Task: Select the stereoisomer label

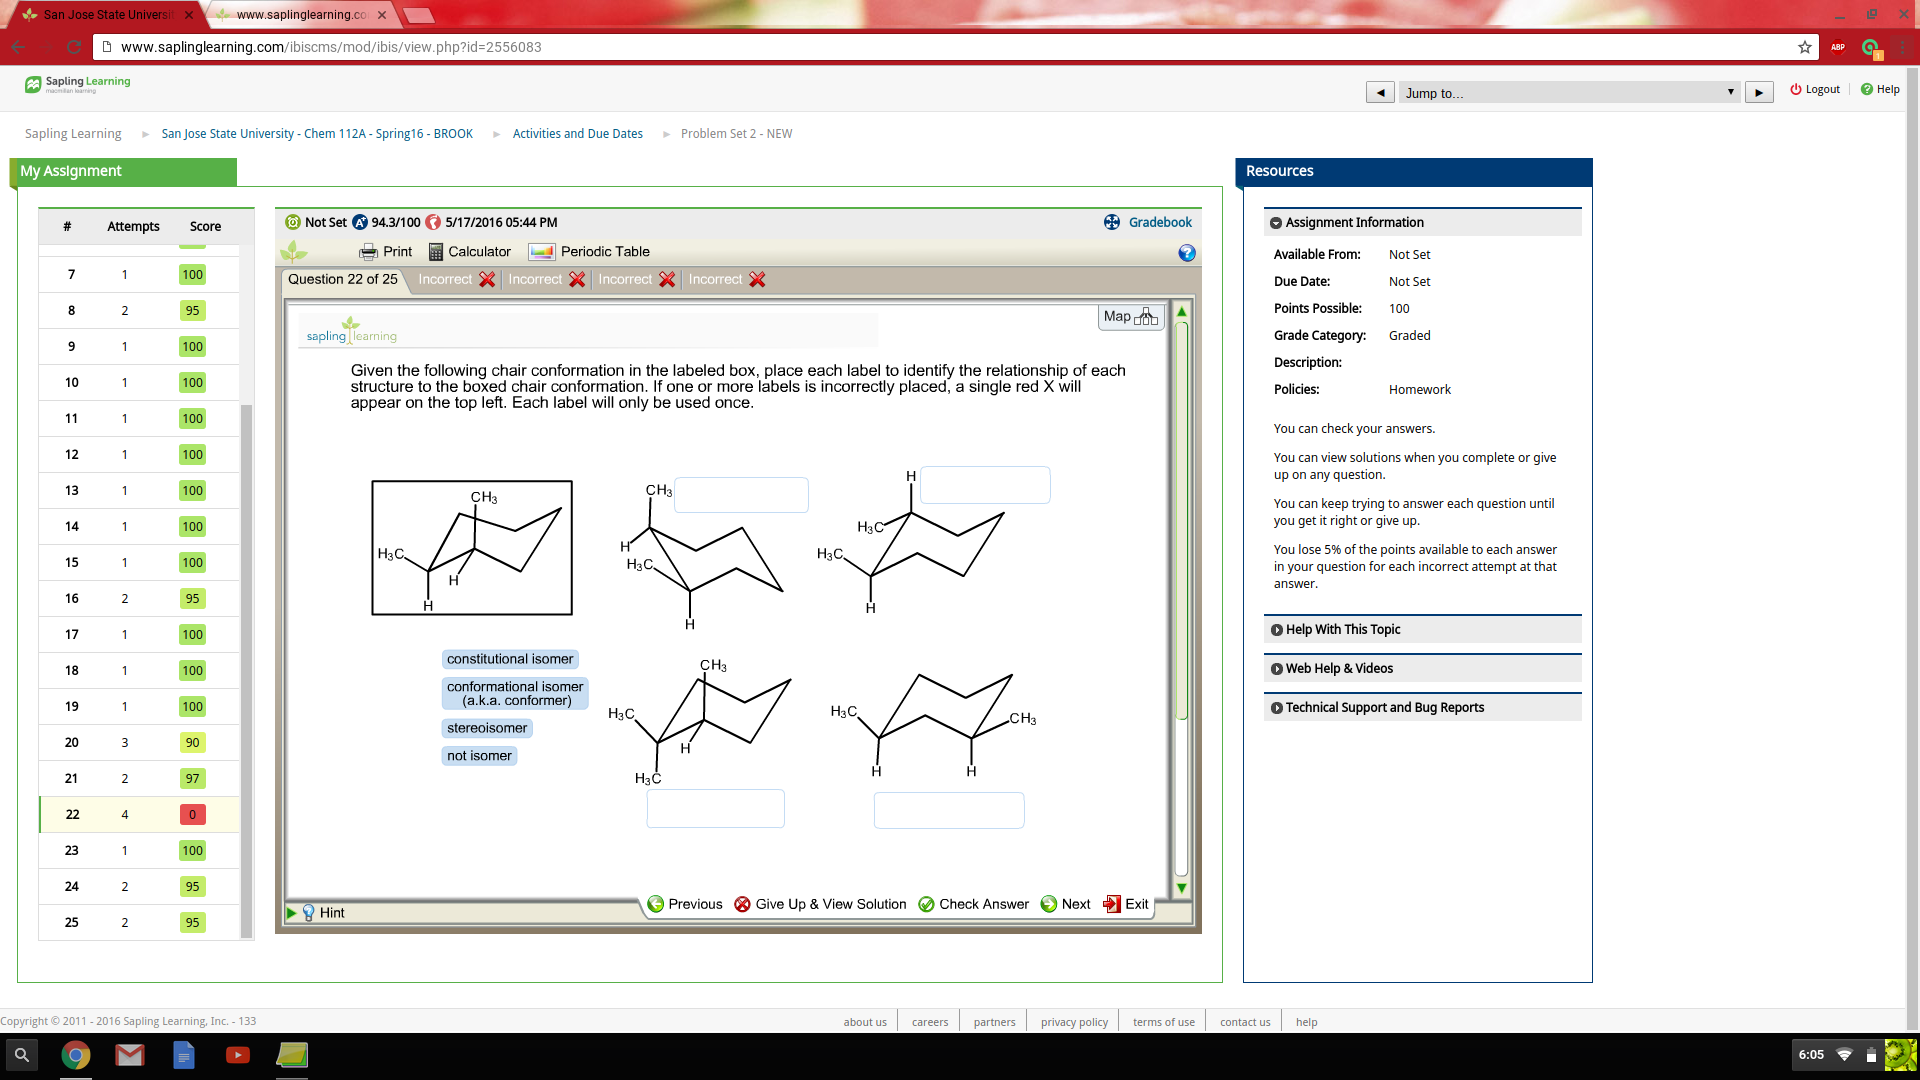Action: click(x=486, y=728)
